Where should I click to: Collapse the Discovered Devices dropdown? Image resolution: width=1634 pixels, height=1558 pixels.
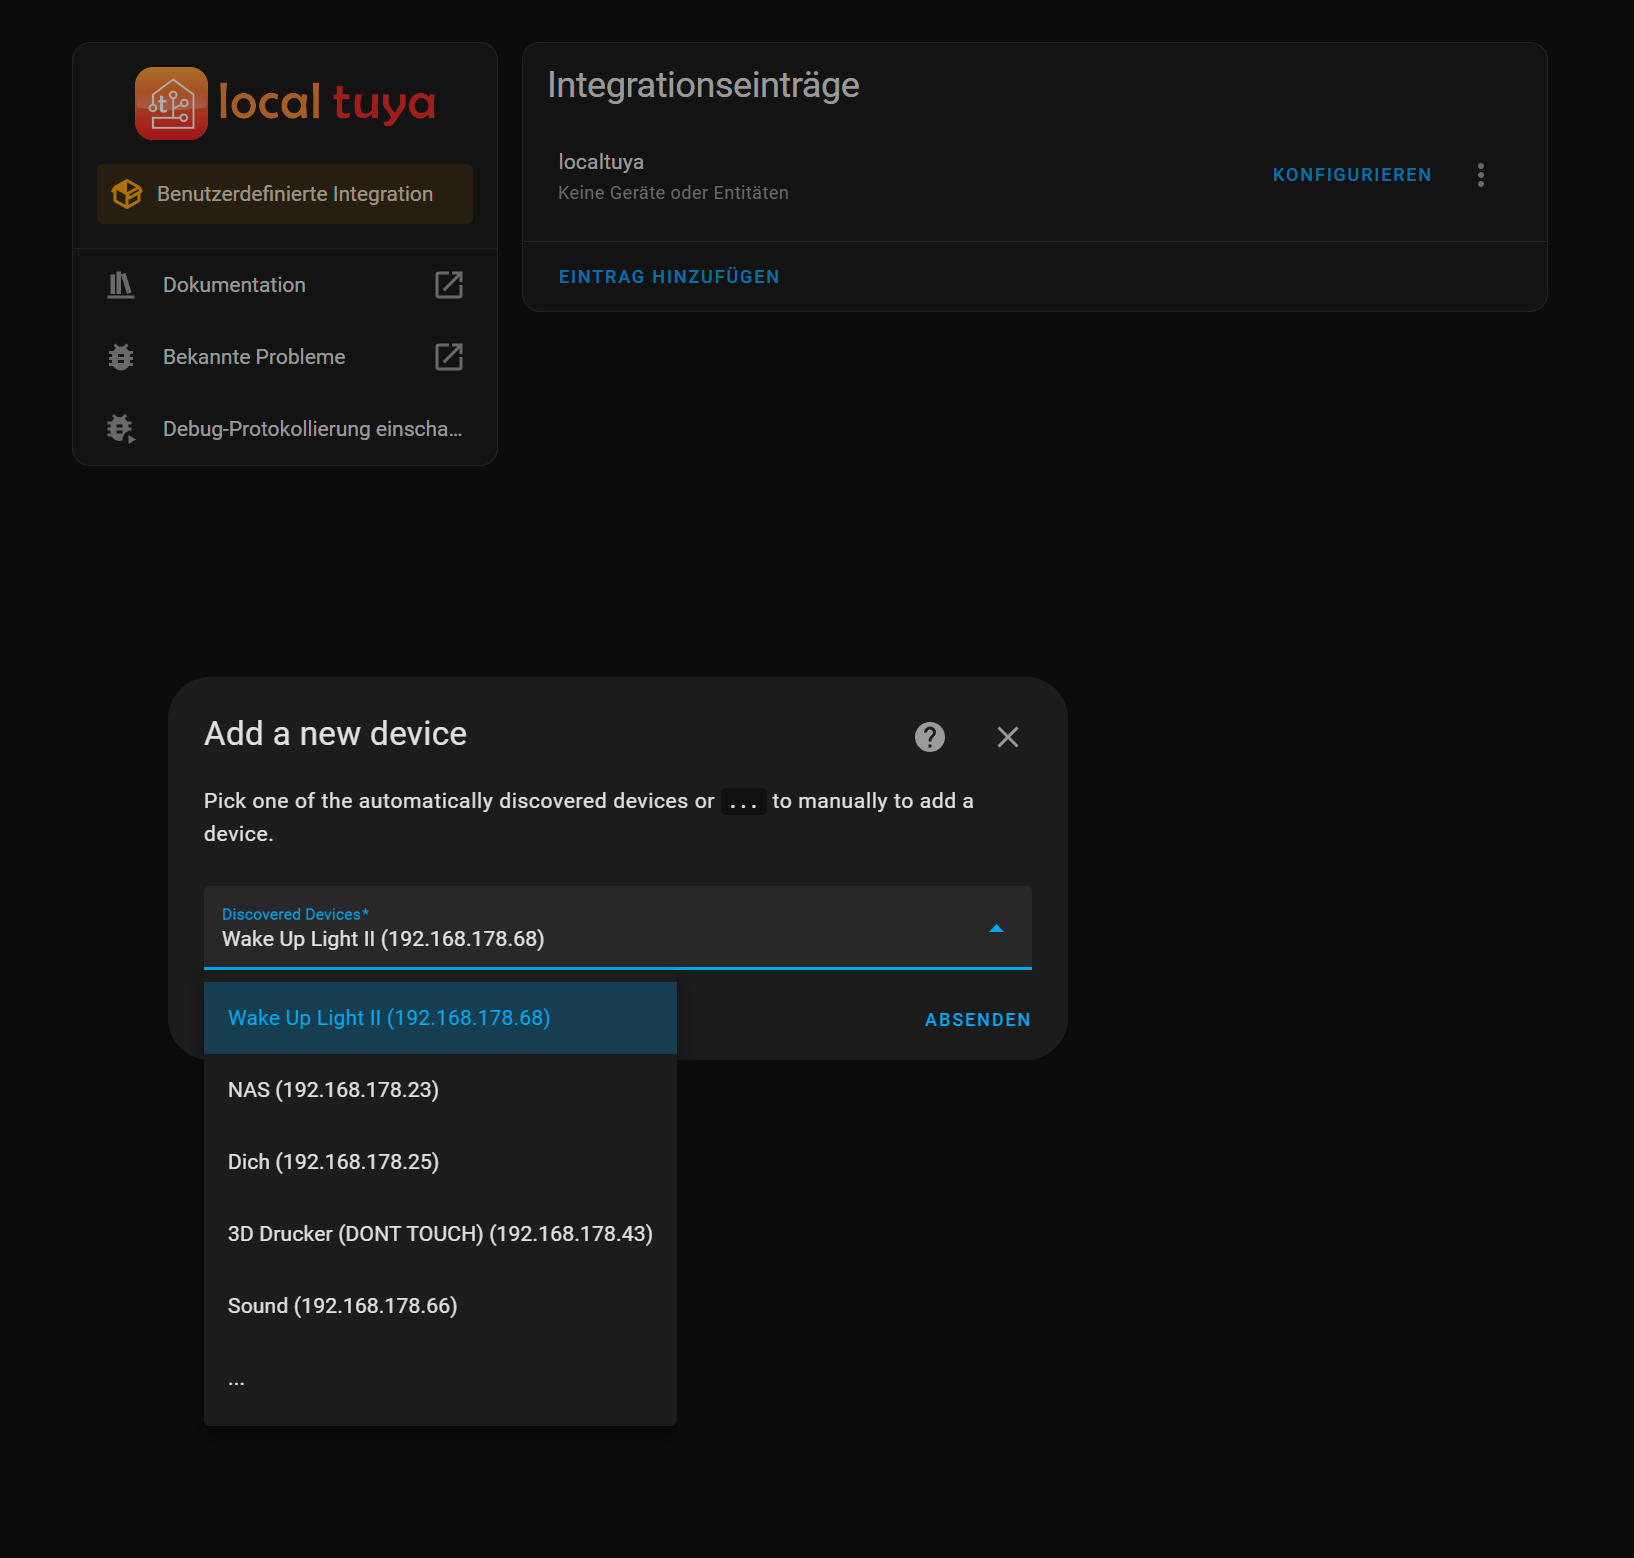tap(996, 927)
